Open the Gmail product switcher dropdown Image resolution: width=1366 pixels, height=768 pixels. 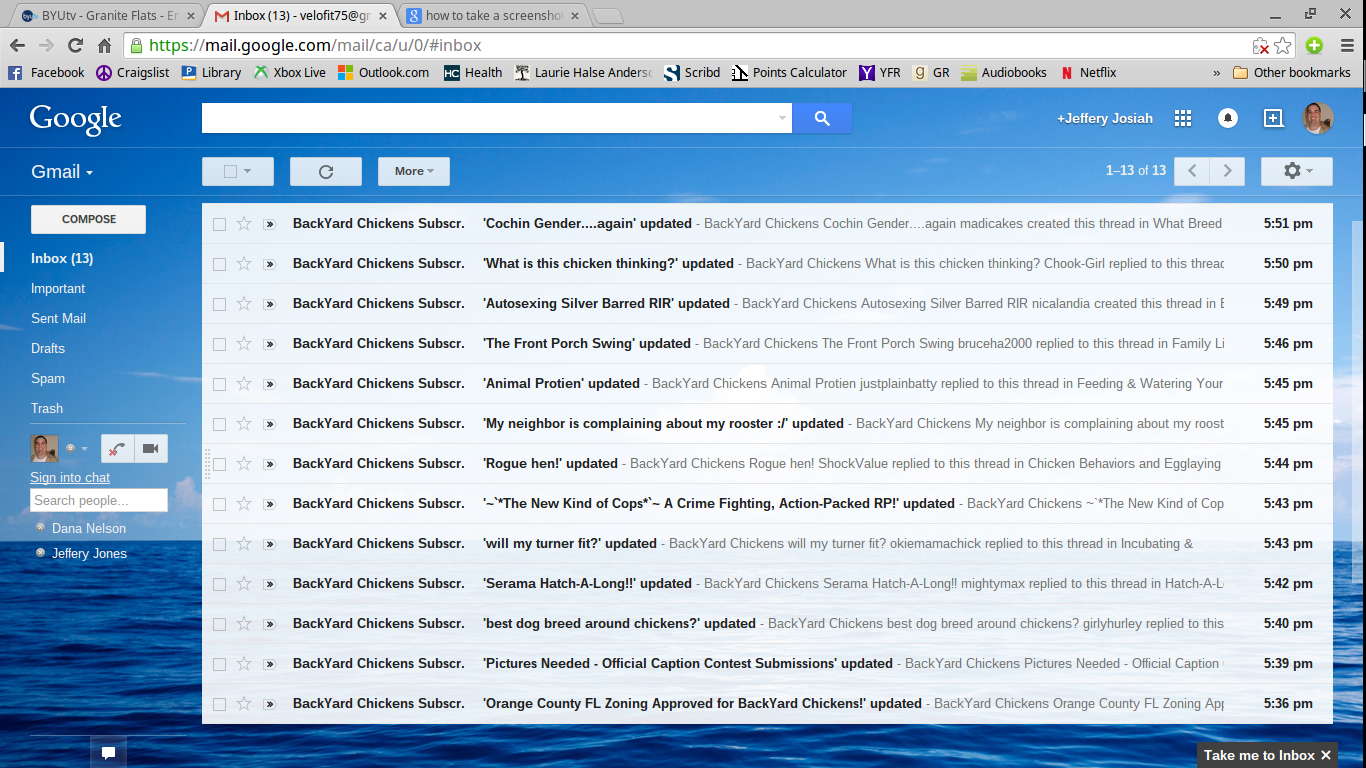[62, 172]
